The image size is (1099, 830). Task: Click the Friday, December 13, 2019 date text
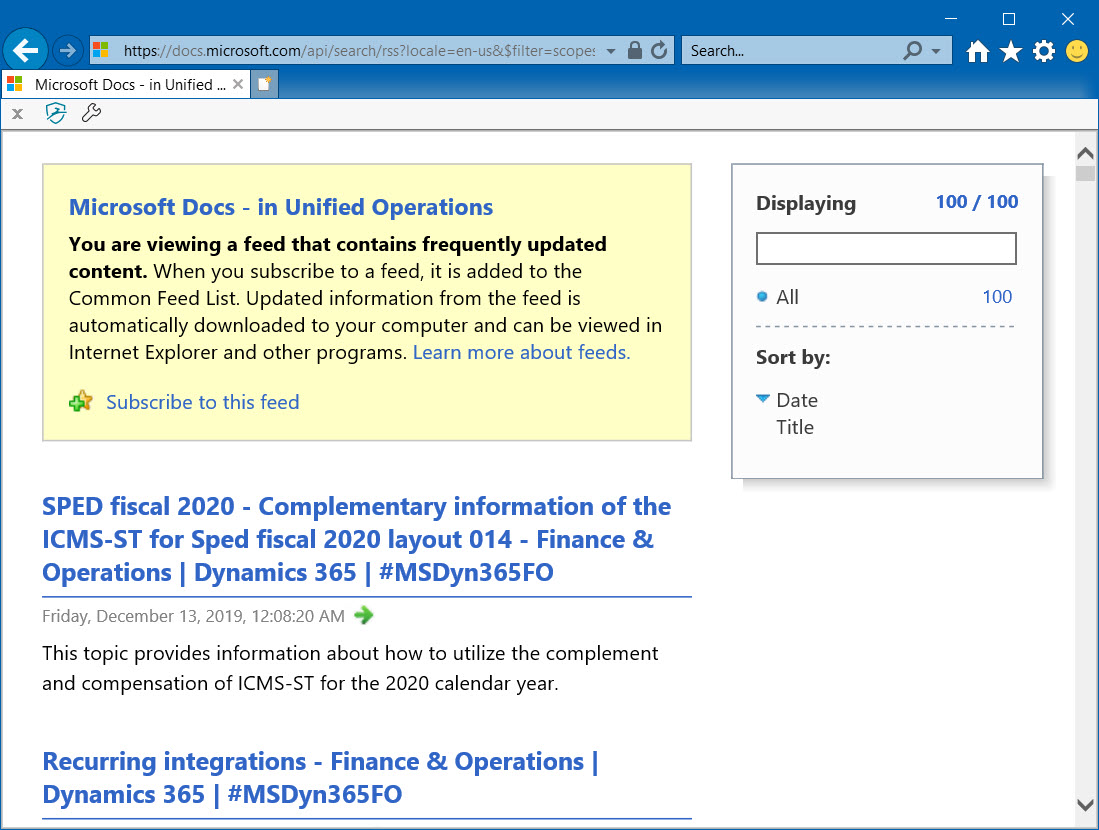193,616
